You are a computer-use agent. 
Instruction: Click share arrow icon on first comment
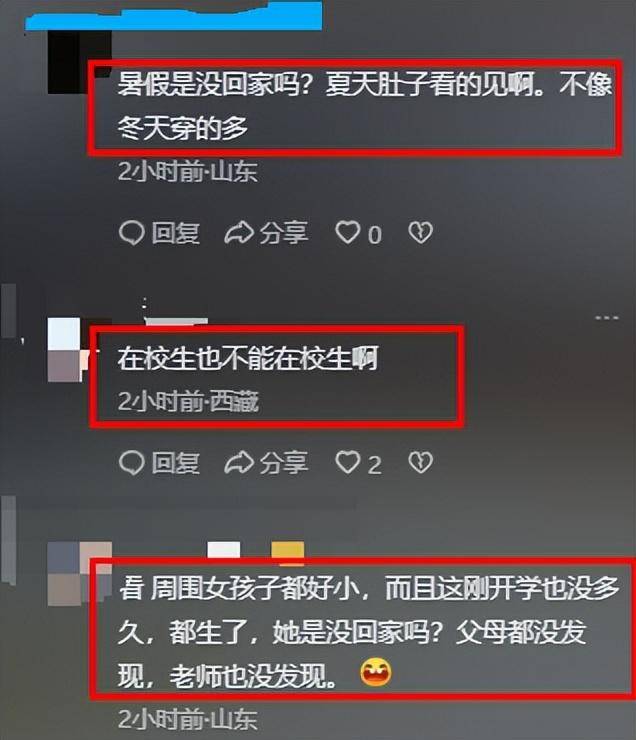coord(239,233)
